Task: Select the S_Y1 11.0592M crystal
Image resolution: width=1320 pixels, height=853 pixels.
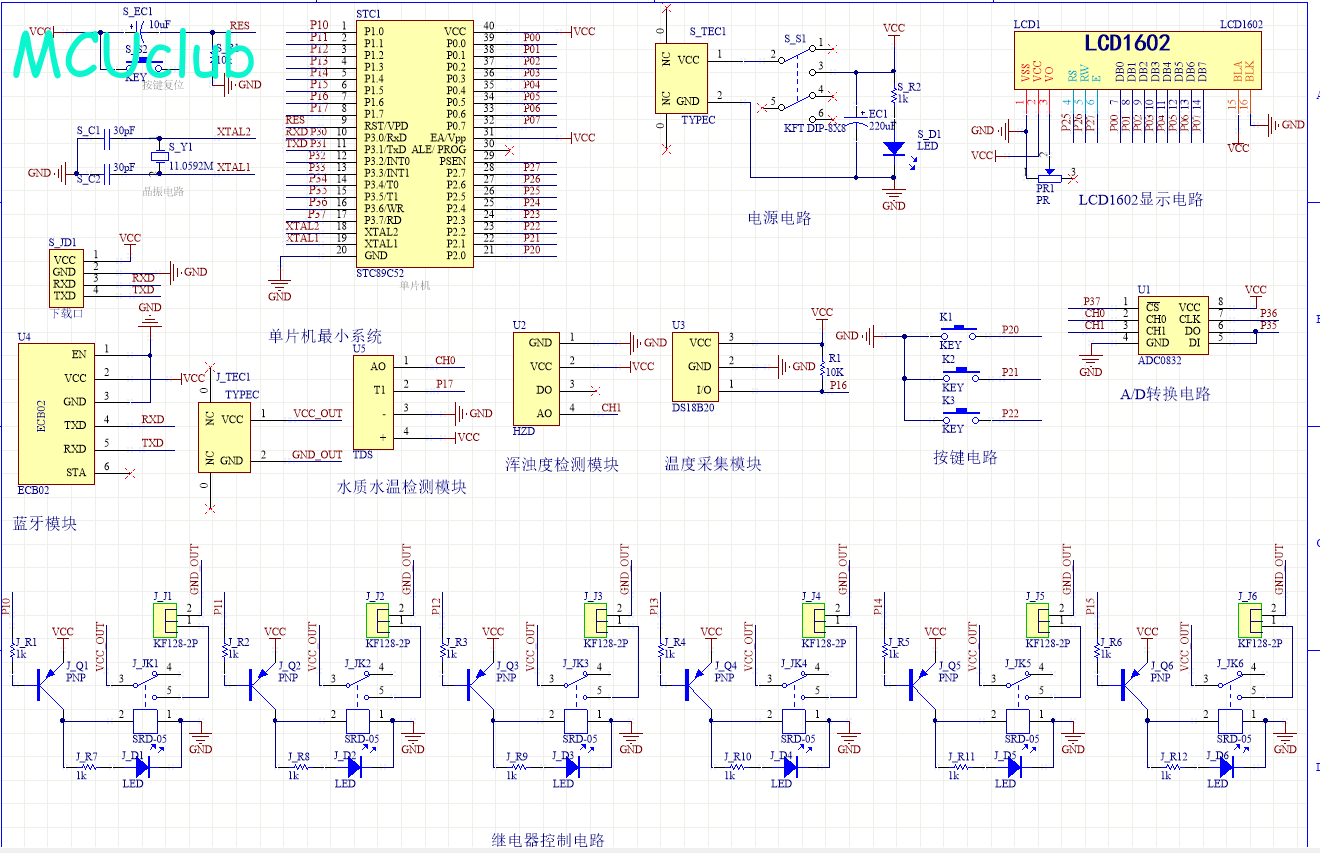Action: [x=159, y=155]
